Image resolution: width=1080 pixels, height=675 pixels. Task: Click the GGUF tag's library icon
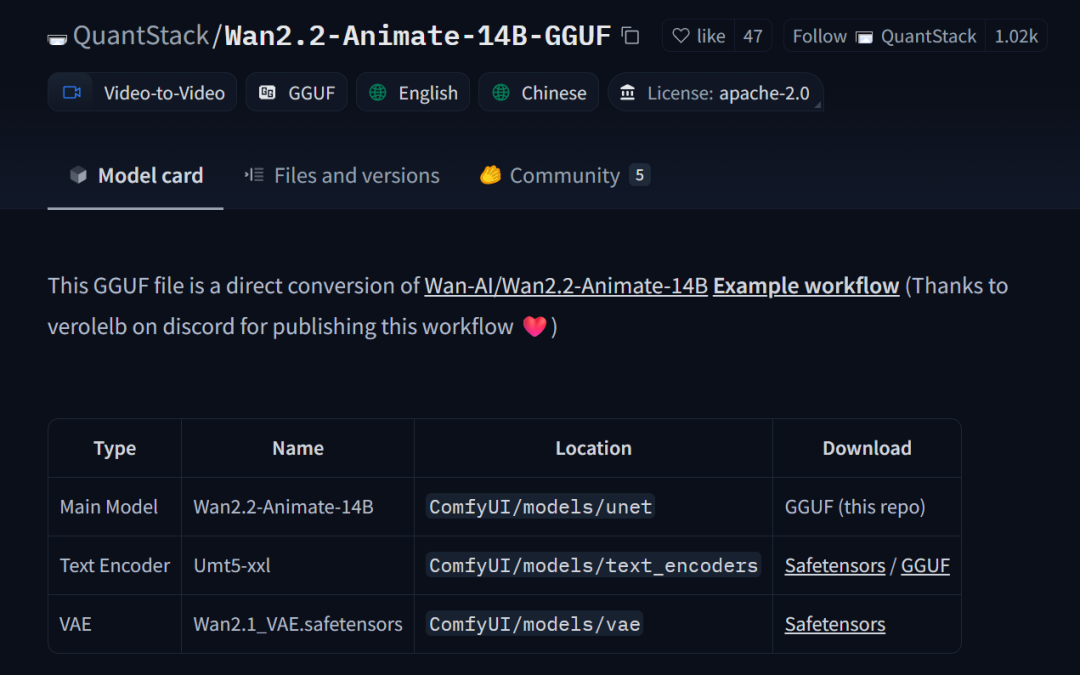pos(267,92)
